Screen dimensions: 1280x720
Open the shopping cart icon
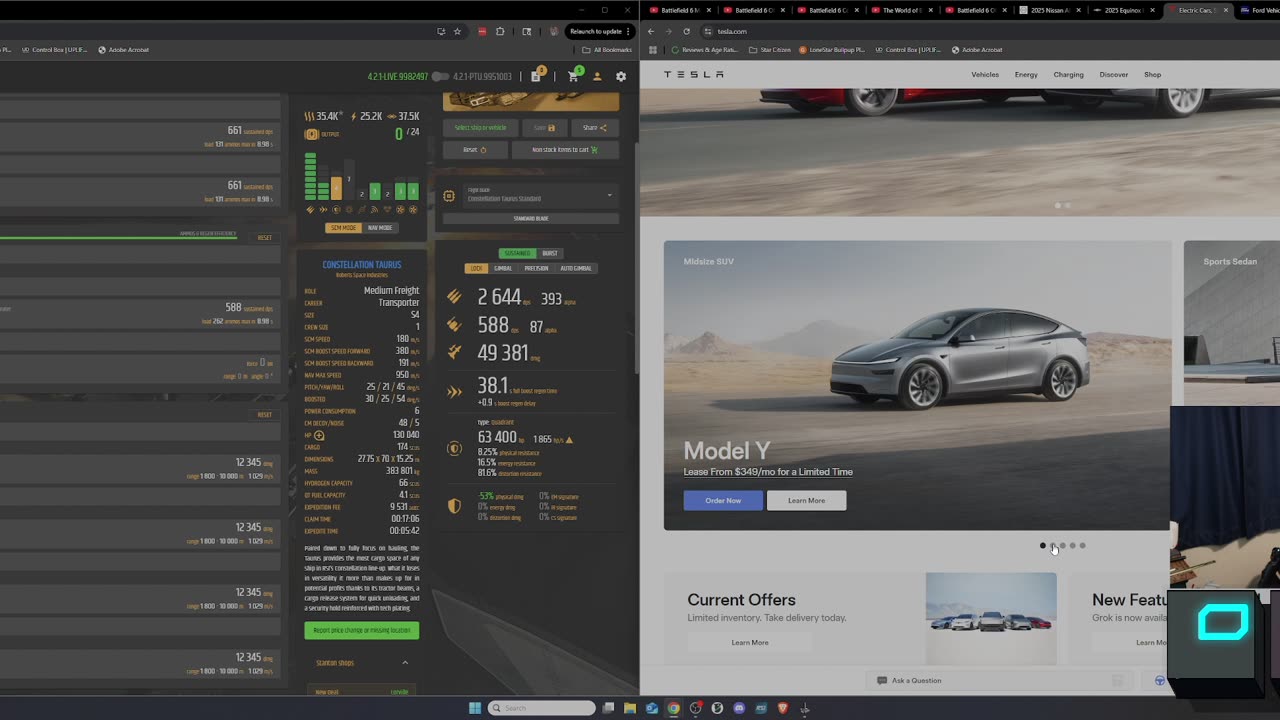pos(574,76)
